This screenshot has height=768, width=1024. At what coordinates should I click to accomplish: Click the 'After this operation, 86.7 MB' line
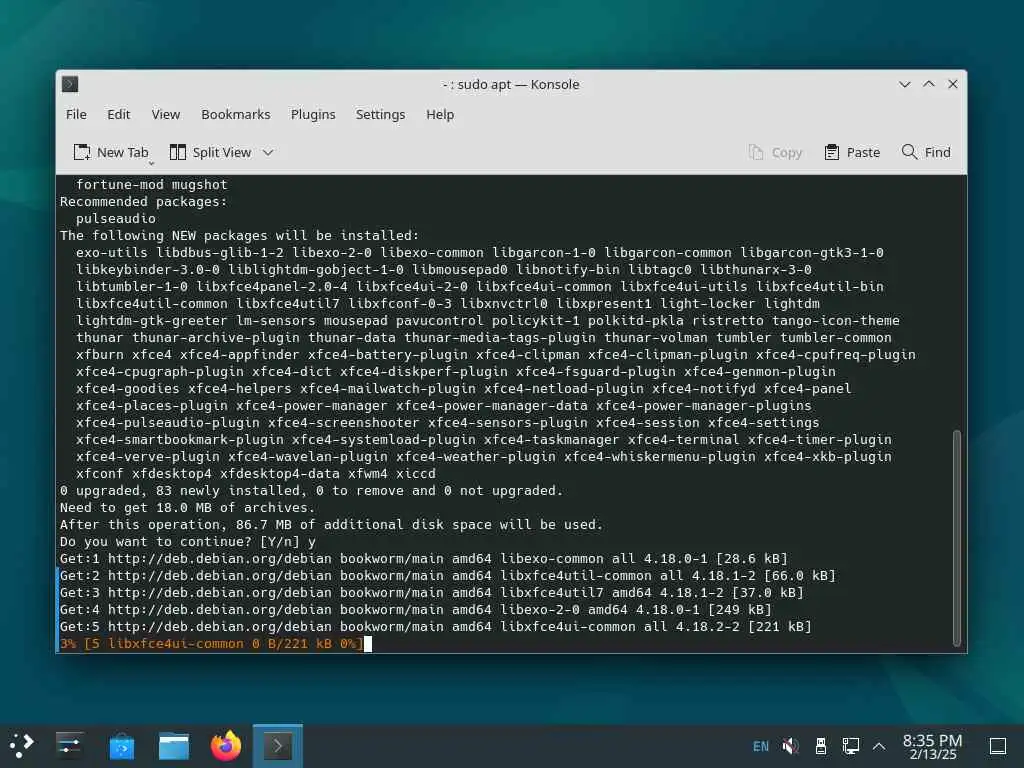point(332,525)
